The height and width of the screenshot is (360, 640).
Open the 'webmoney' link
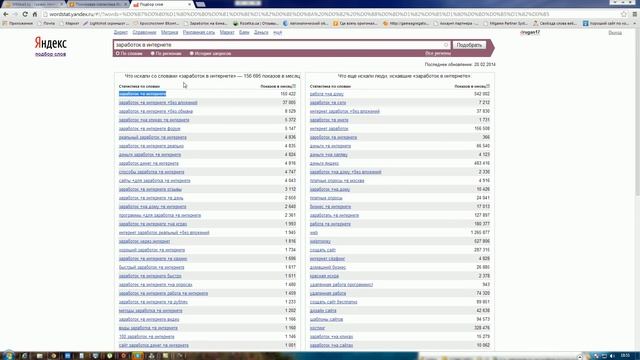[x=320, y=241]
